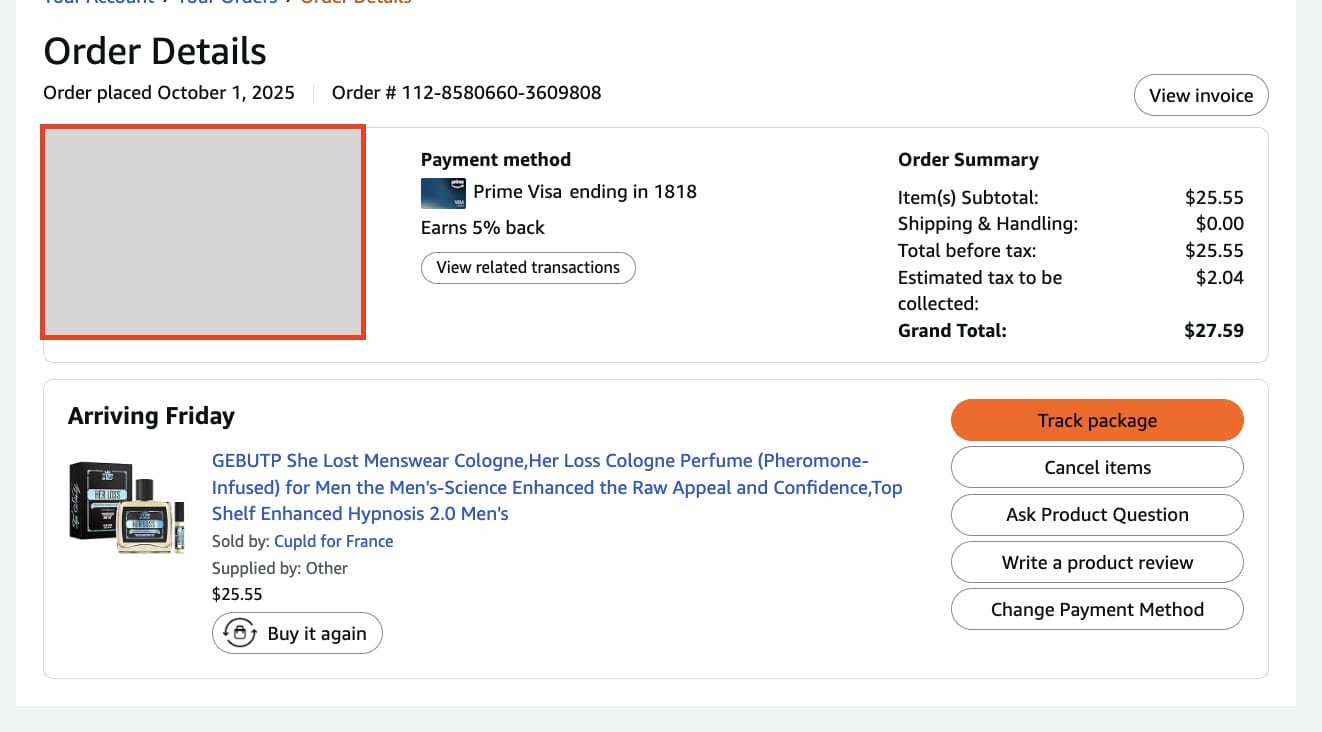Image resolution: width=1322 pixels, height=732 pixels.
Task: Change the payment method
Action: click(x=1097, y=609)
